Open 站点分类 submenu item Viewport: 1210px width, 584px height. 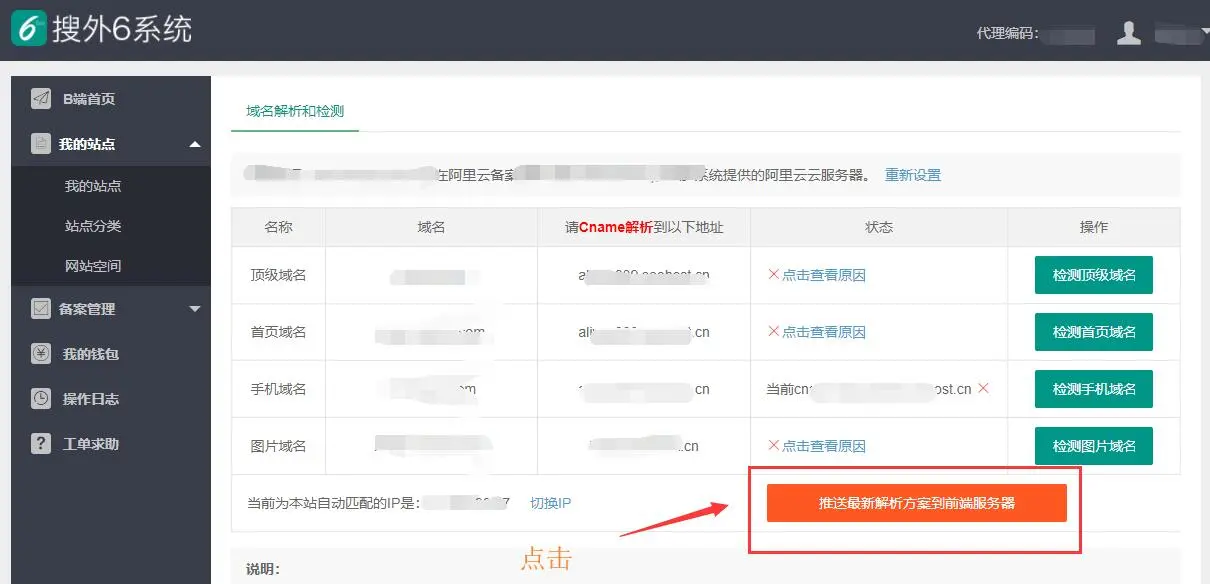93,226
